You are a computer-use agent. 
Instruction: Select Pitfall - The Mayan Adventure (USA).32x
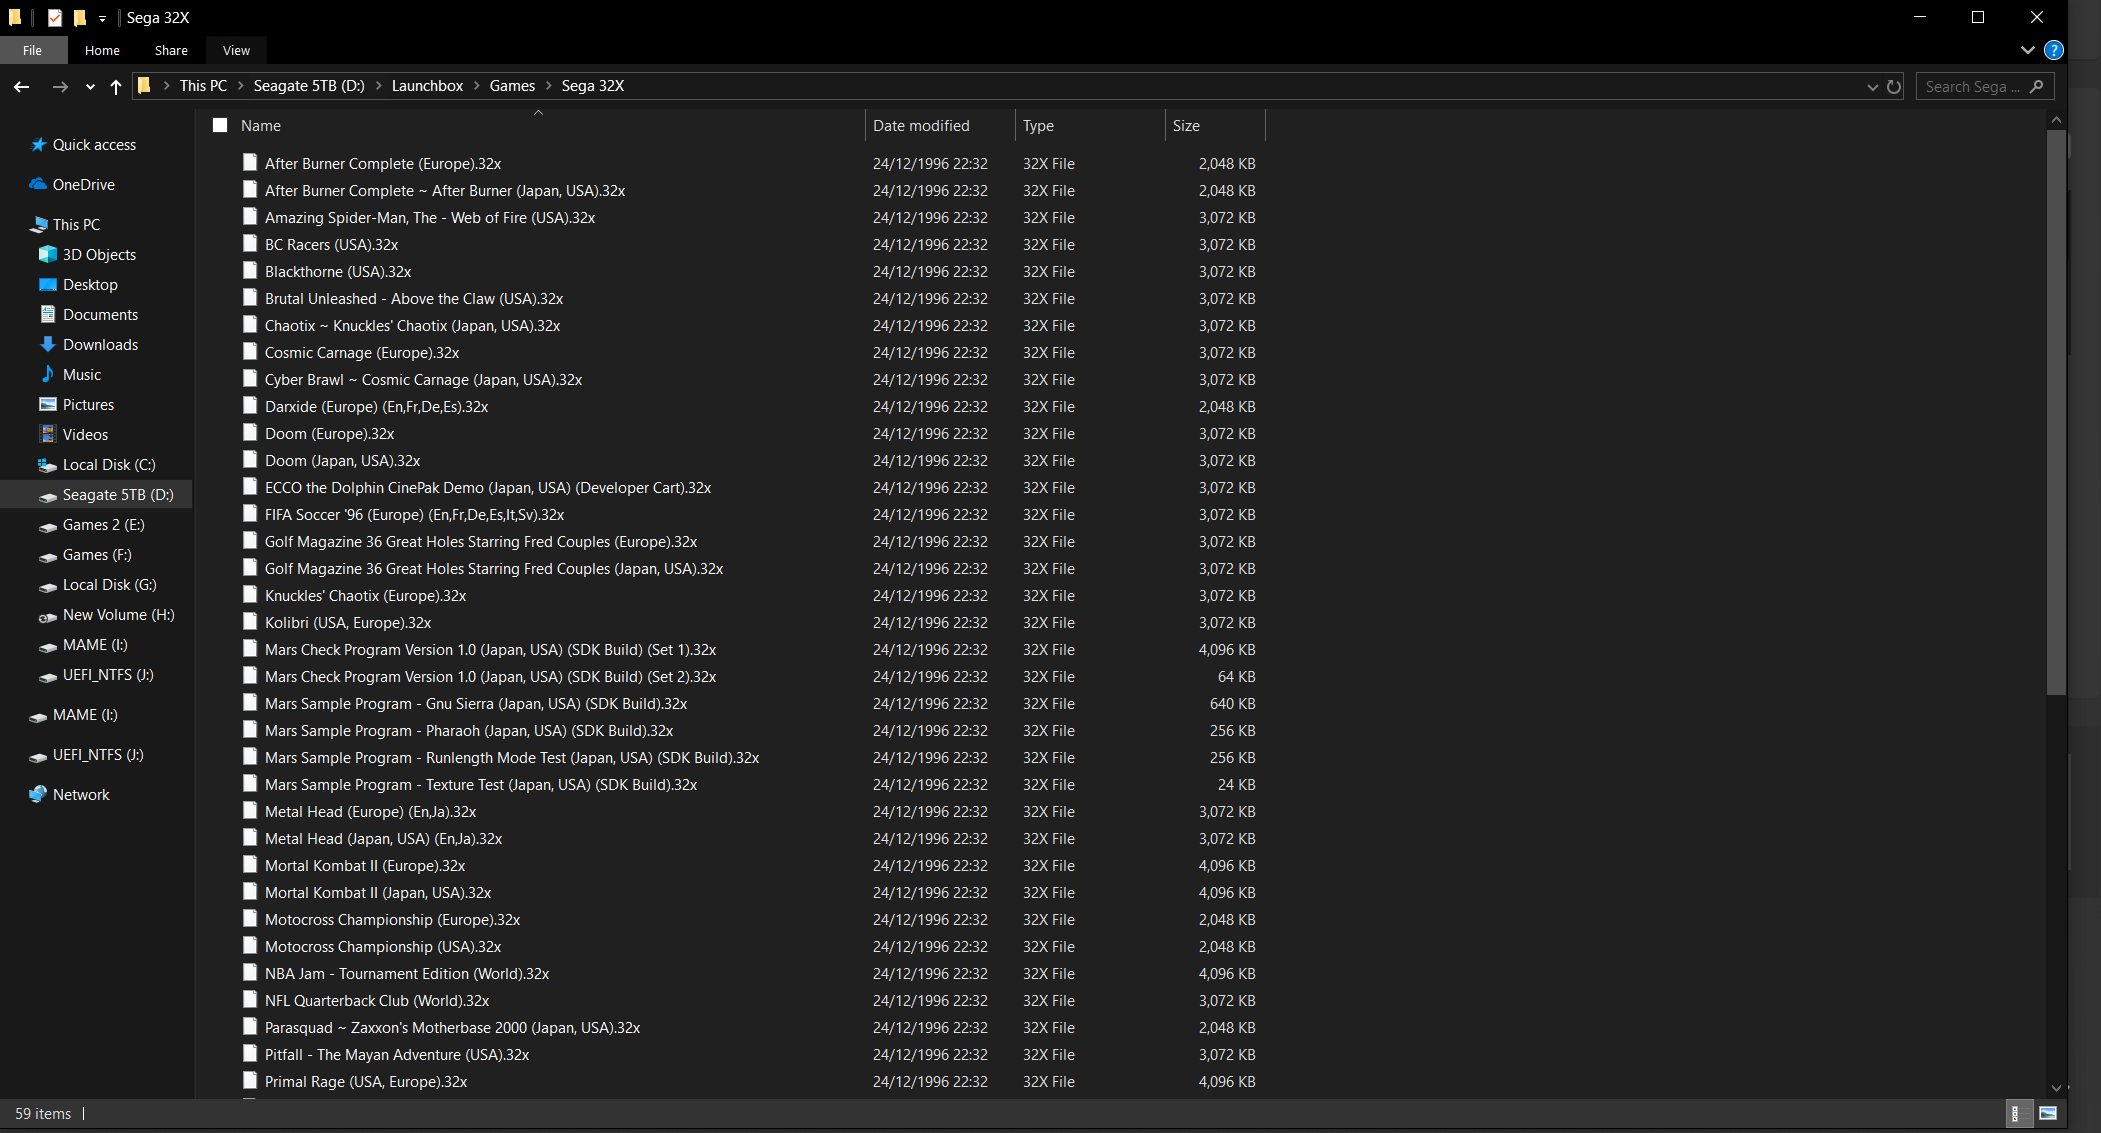coord(397,1054)
